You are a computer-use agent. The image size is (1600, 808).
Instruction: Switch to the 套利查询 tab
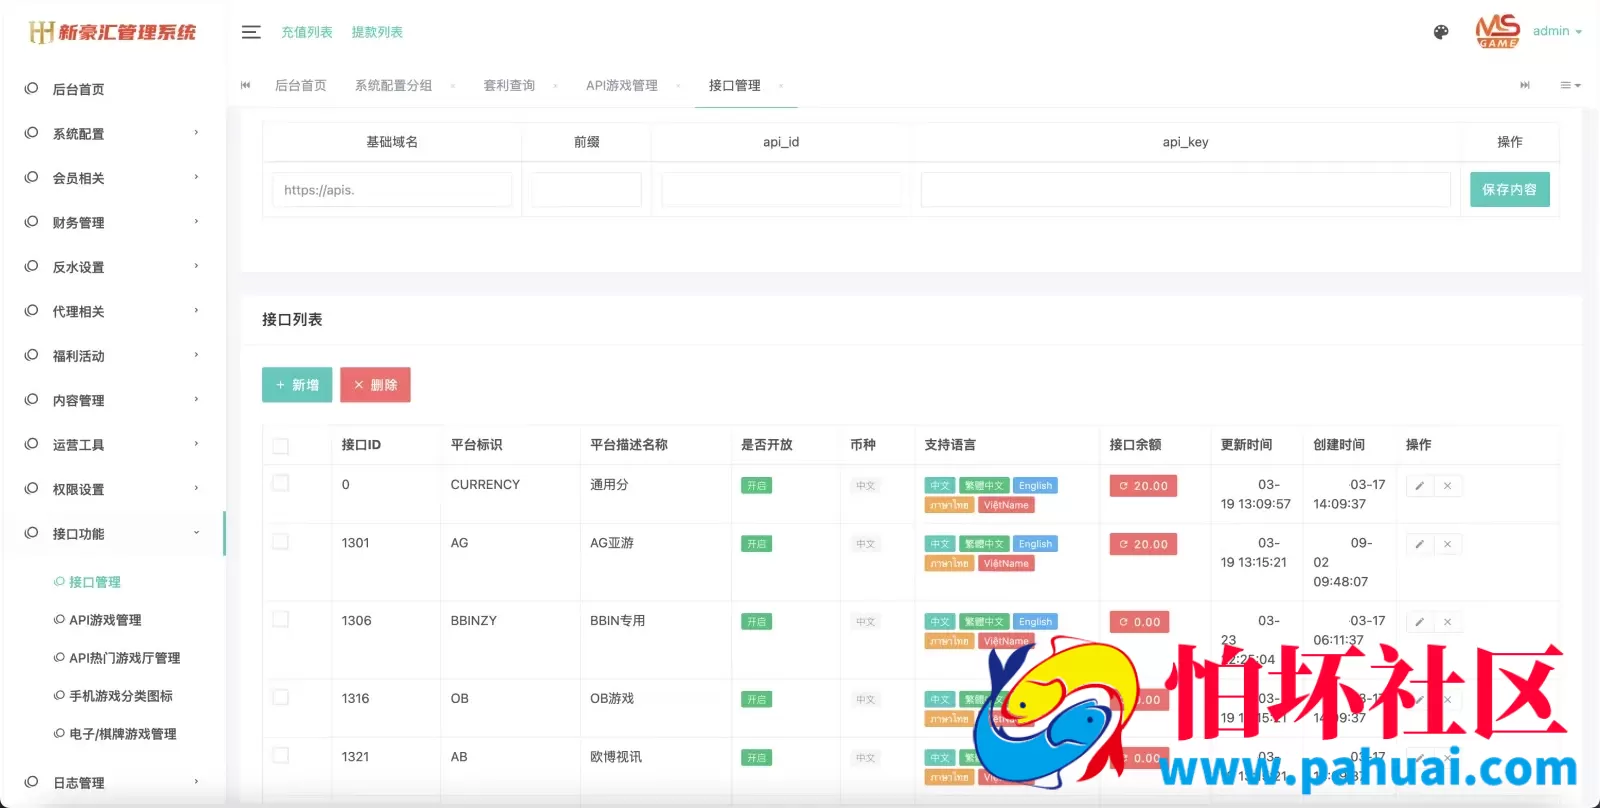pos(509,85)
